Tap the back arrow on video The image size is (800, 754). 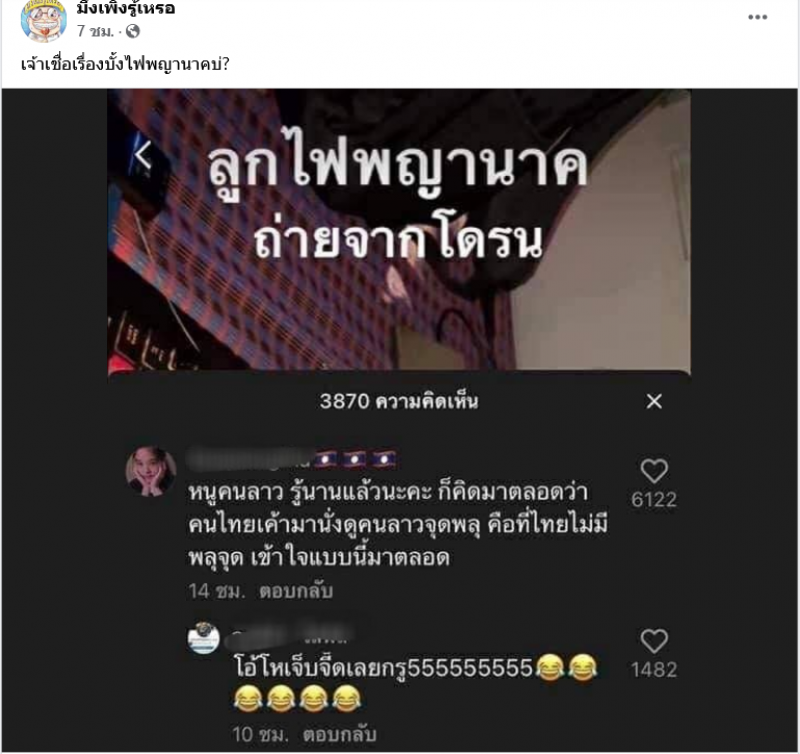point(143,155)
